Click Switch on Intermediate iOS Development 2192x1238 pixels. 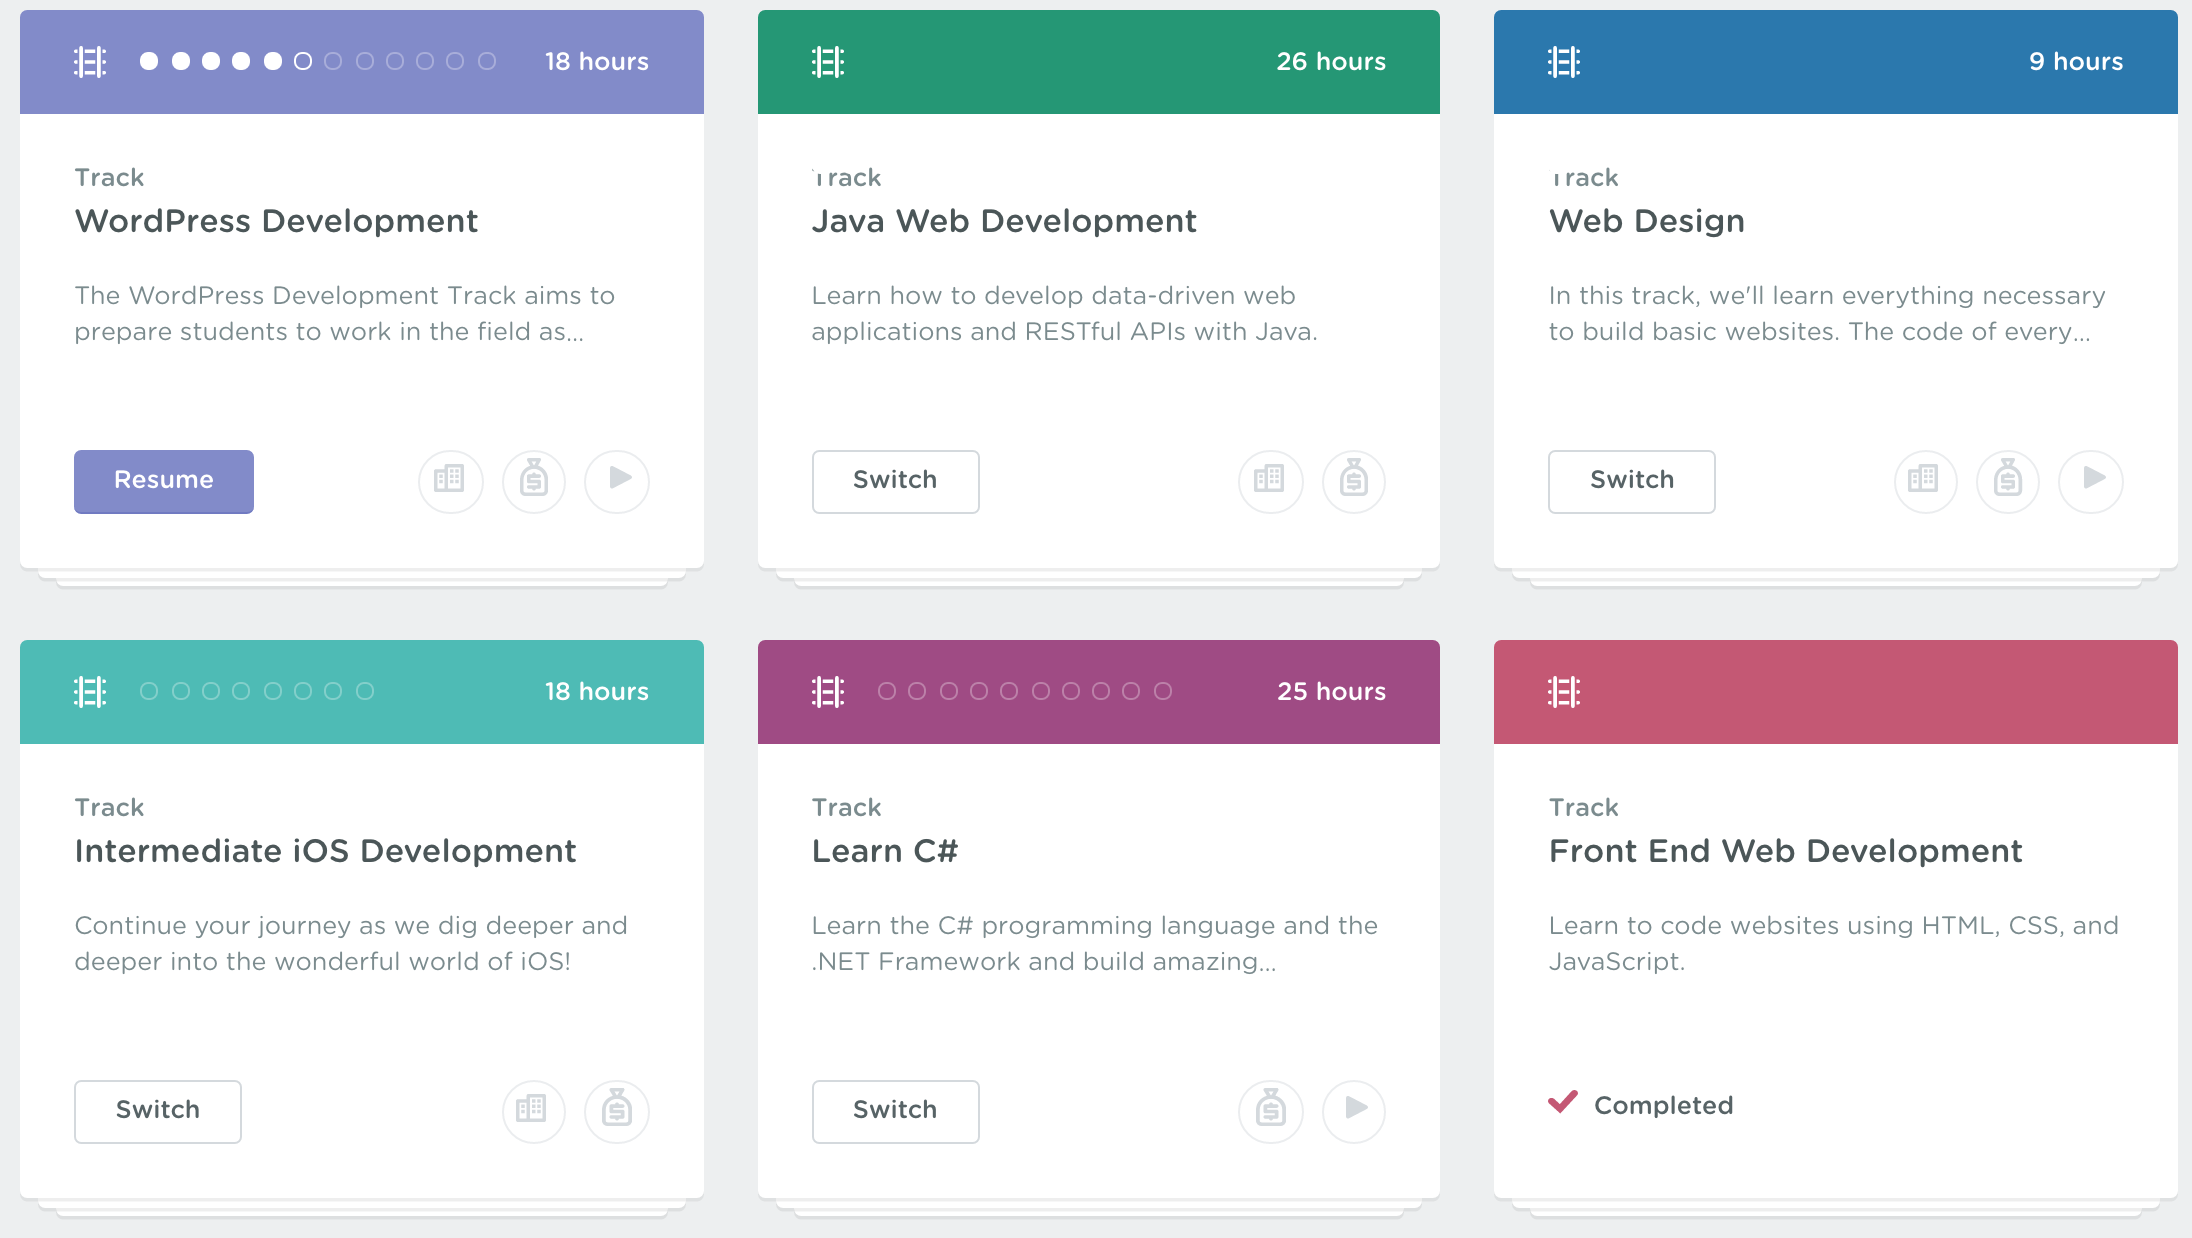tap(157, 1111)
